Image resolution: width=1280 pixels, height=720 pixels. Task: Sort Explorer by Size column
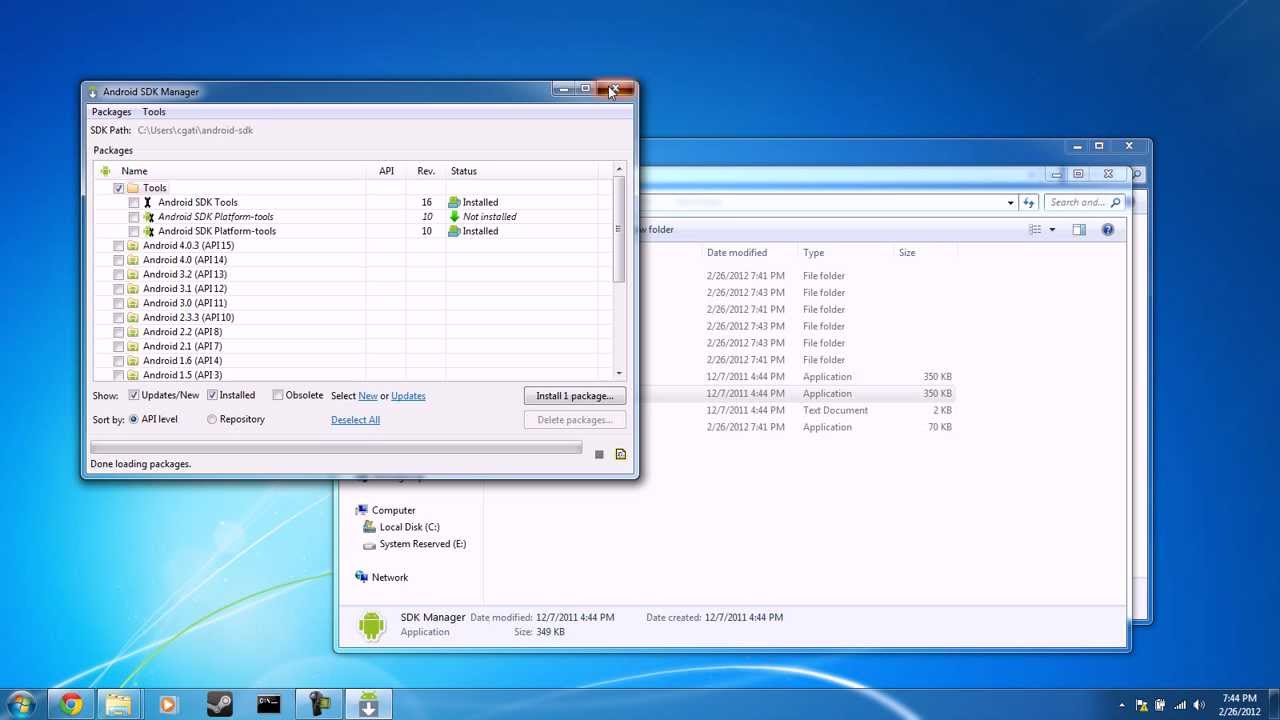(907, 253)
